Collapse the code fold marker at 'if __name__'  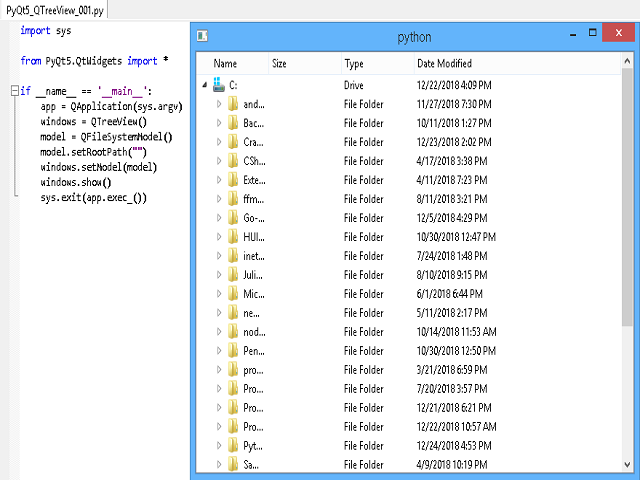click(15, 90)
